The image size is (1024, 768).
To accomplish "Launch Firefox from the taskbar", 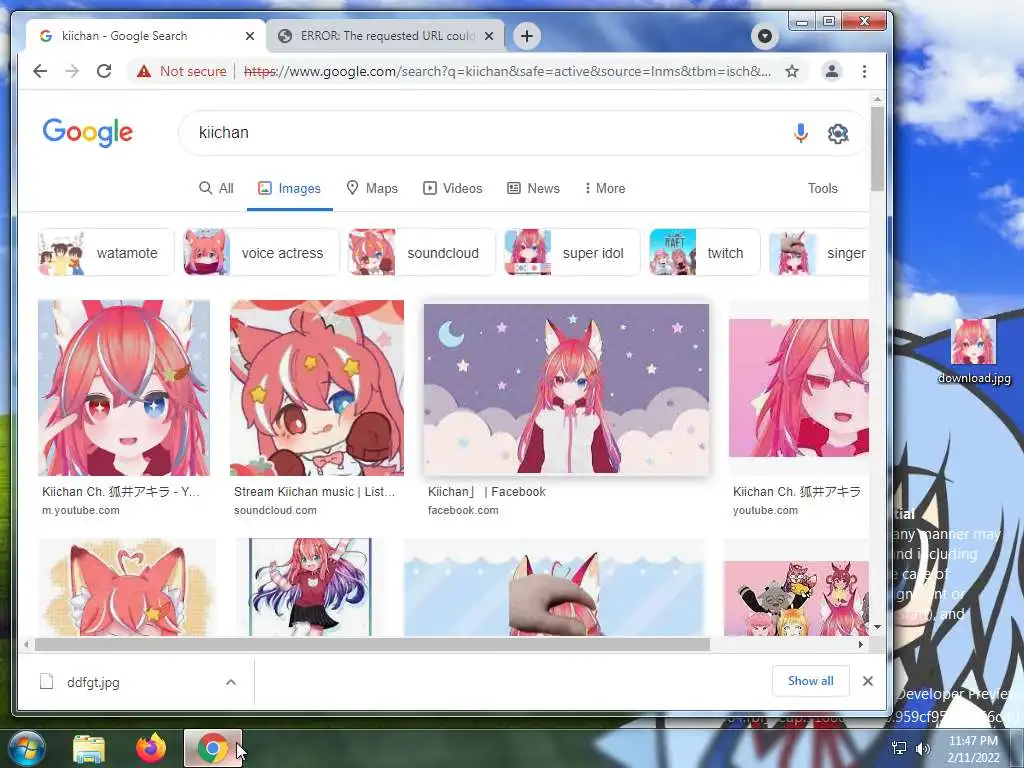I will [151, 748].
